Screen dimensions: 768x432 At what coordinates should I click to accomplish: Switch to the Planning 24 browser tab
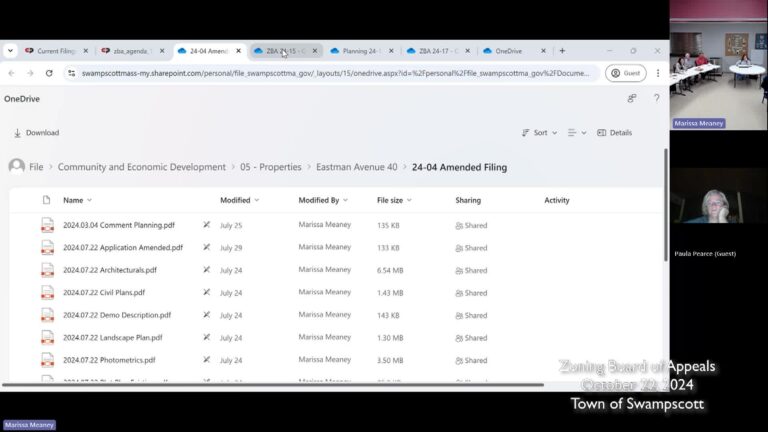[x=360, y=50]
